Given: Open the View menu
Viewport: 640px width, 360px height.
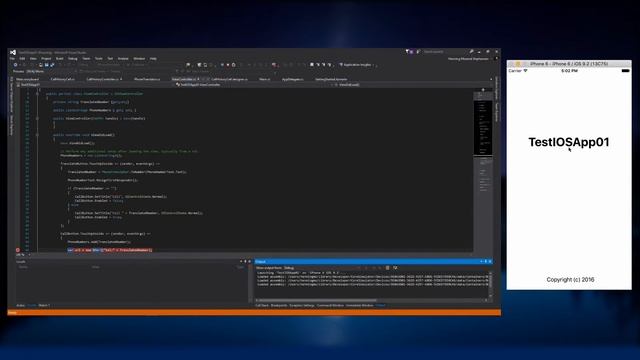Looking at the screenshot, I should pyautogui.click(x=33, y=59).
